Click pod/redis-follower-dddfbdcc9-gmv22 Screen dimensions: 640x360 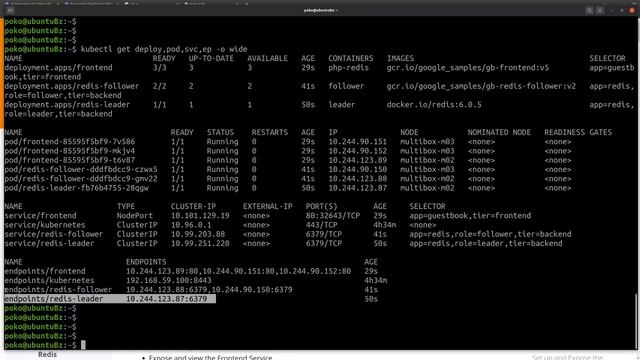click(81, 179)
